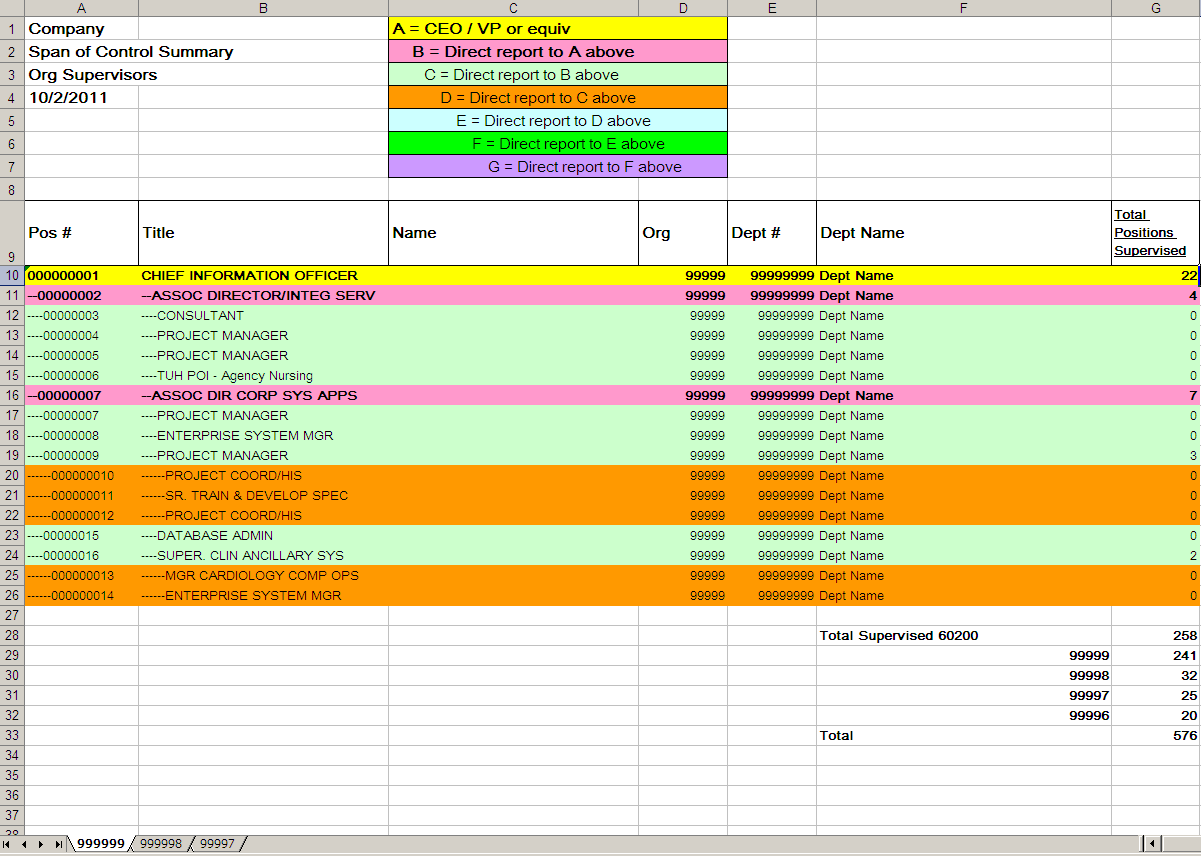Click the column G header
Screen dimensions: 1201x856
click(x=1154, y=8)
